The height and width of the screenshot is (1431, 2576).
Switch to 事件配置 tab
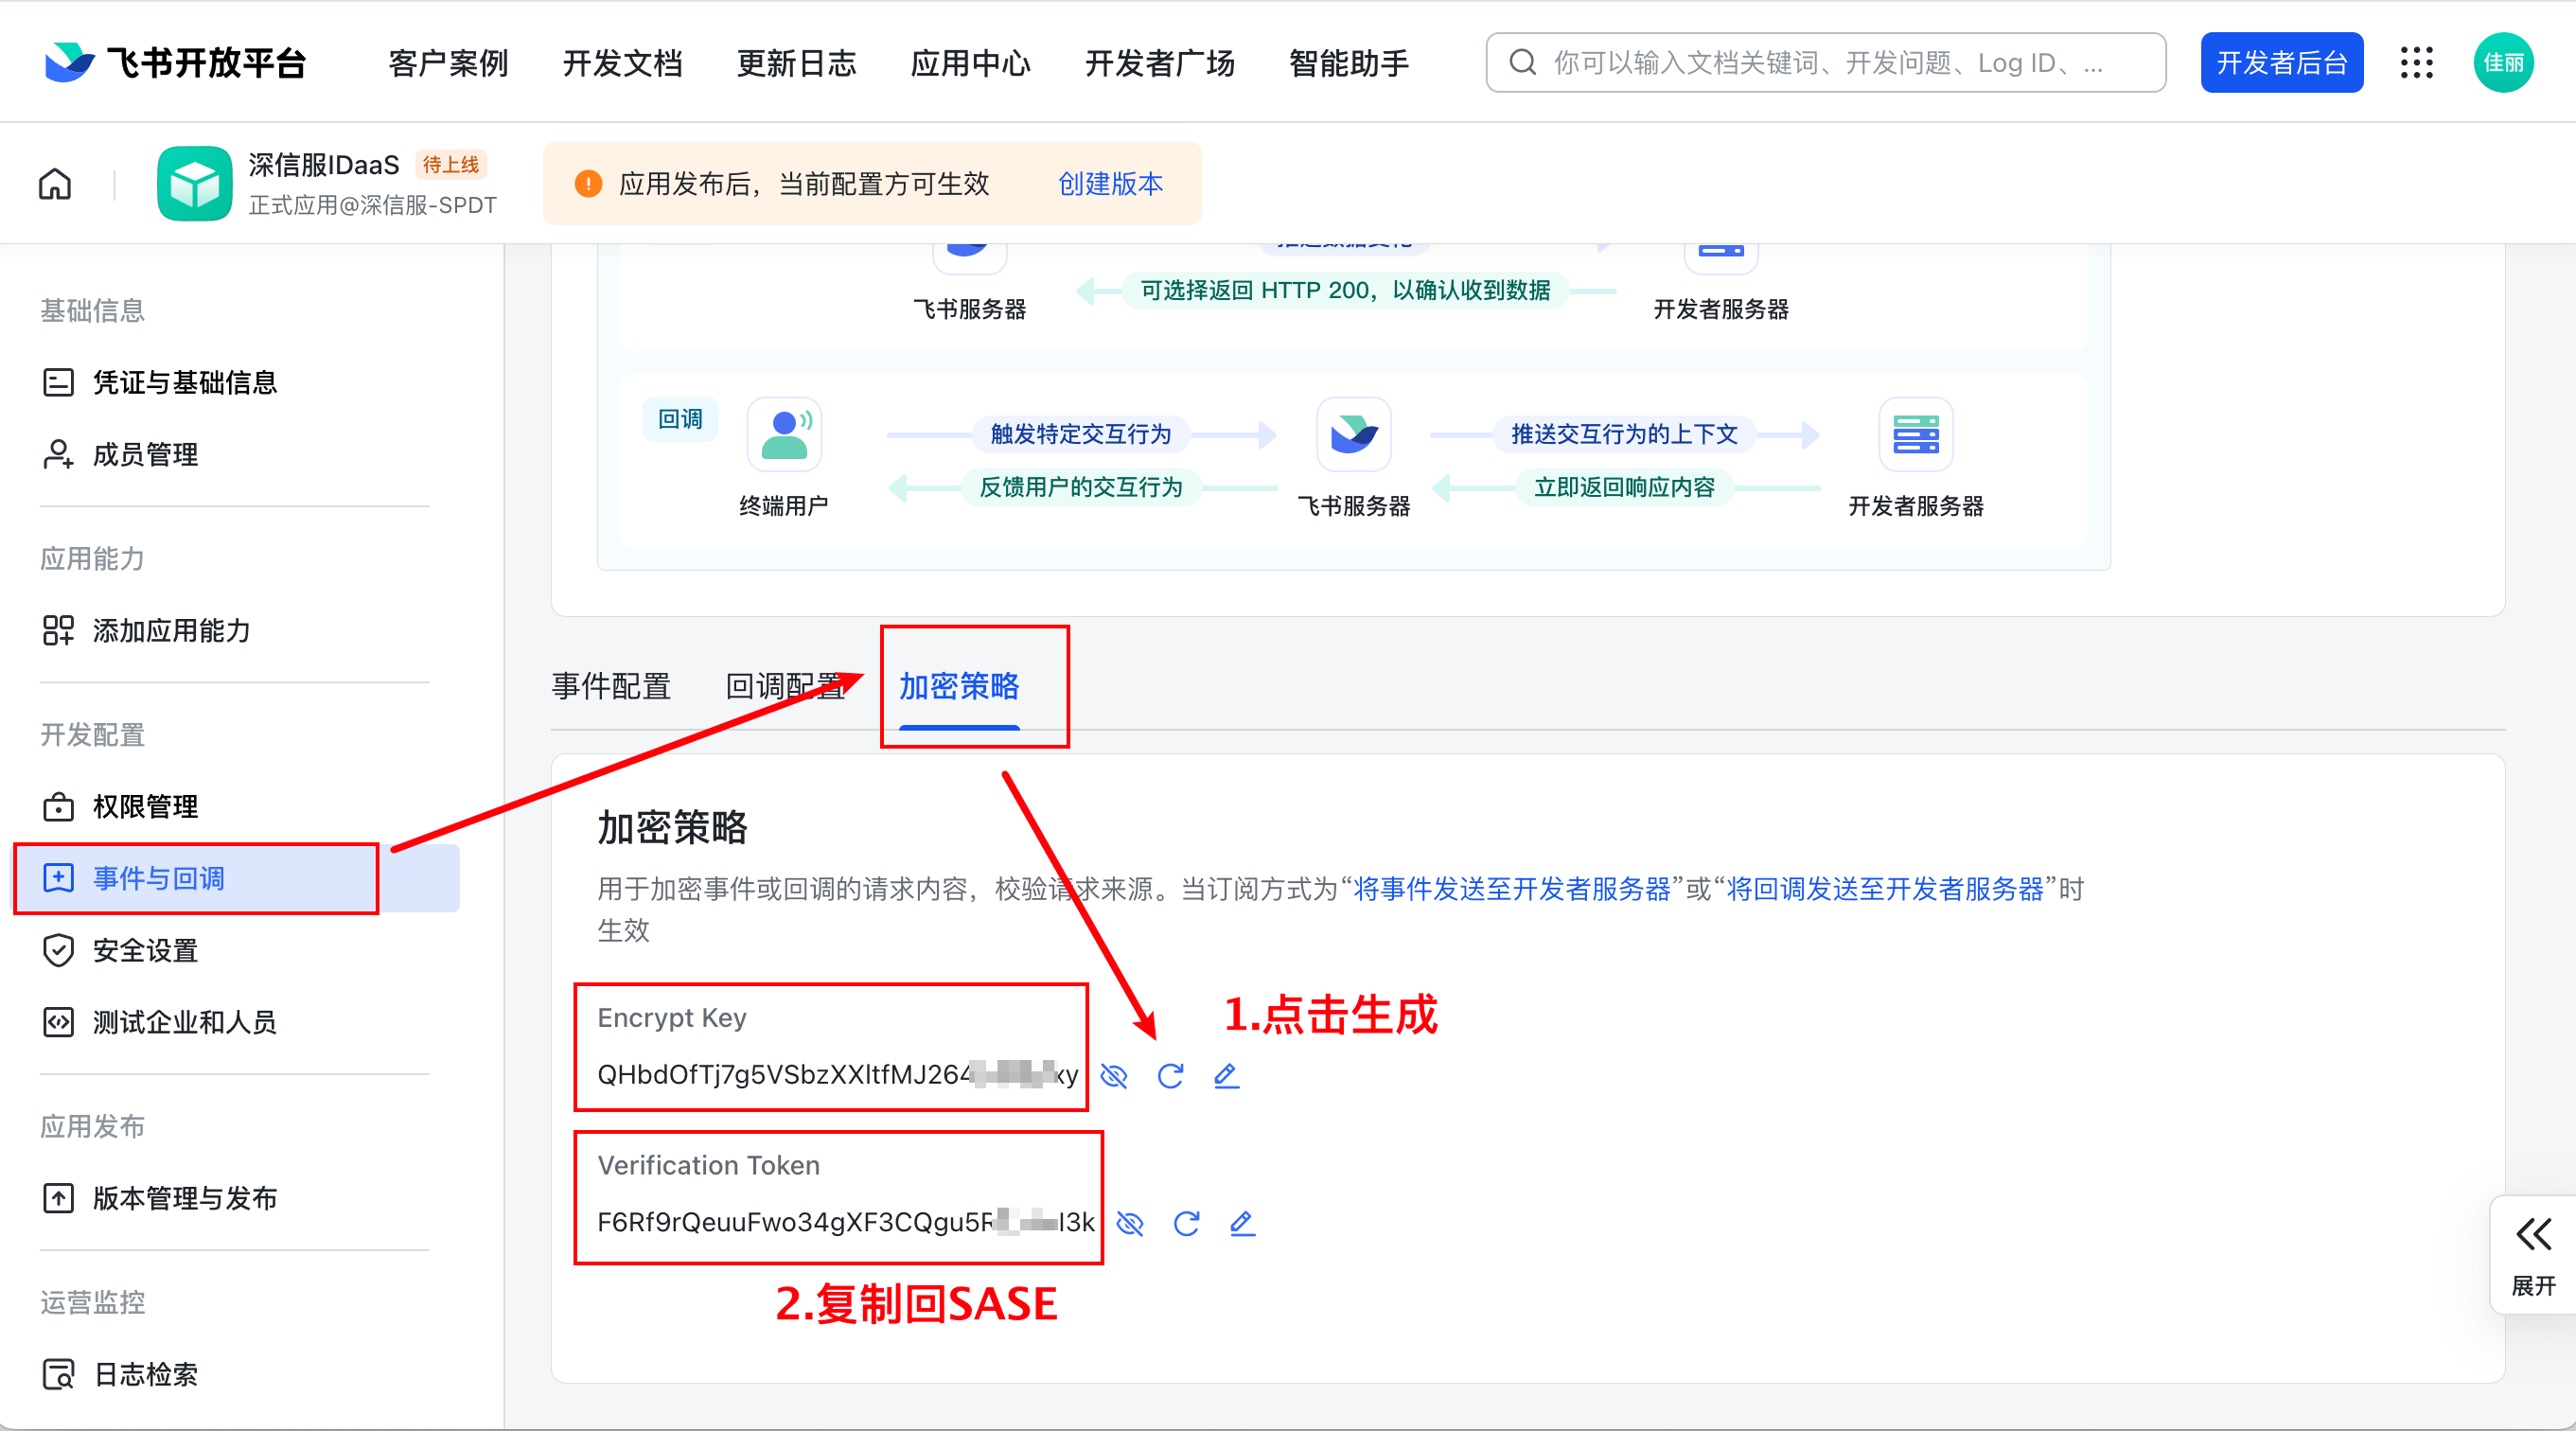(x=611, y=686)
